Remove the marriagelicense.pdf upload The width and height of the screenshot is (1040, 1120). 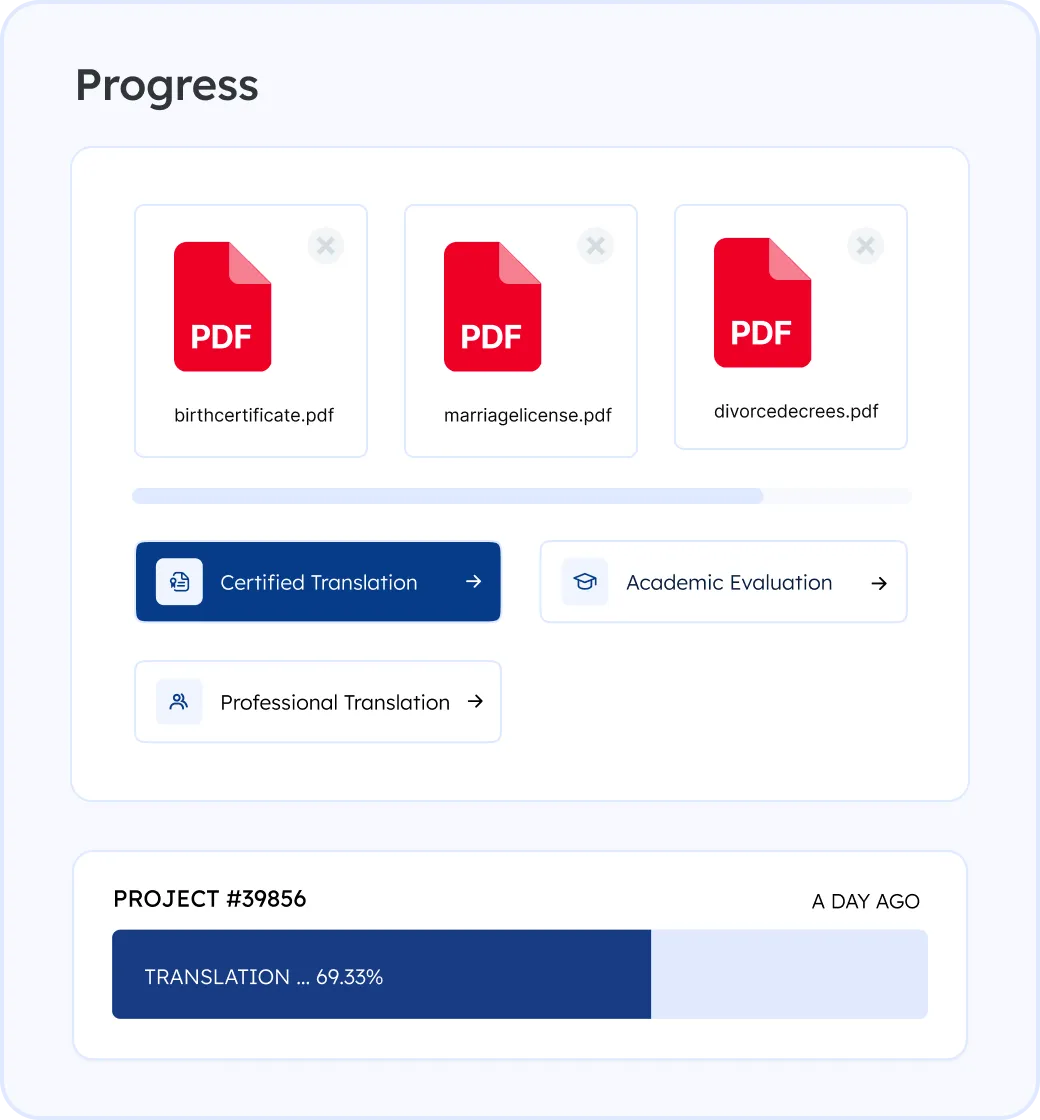point(596,245)
